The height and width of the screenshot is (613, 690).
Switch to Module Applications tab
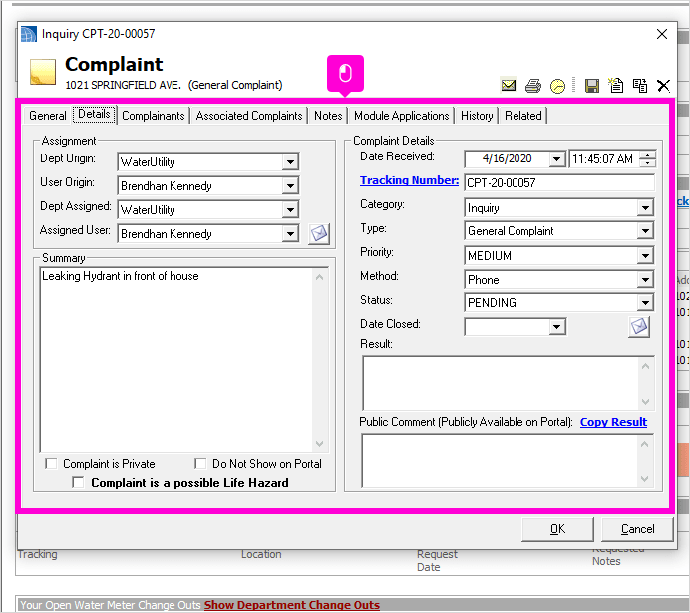401,116
